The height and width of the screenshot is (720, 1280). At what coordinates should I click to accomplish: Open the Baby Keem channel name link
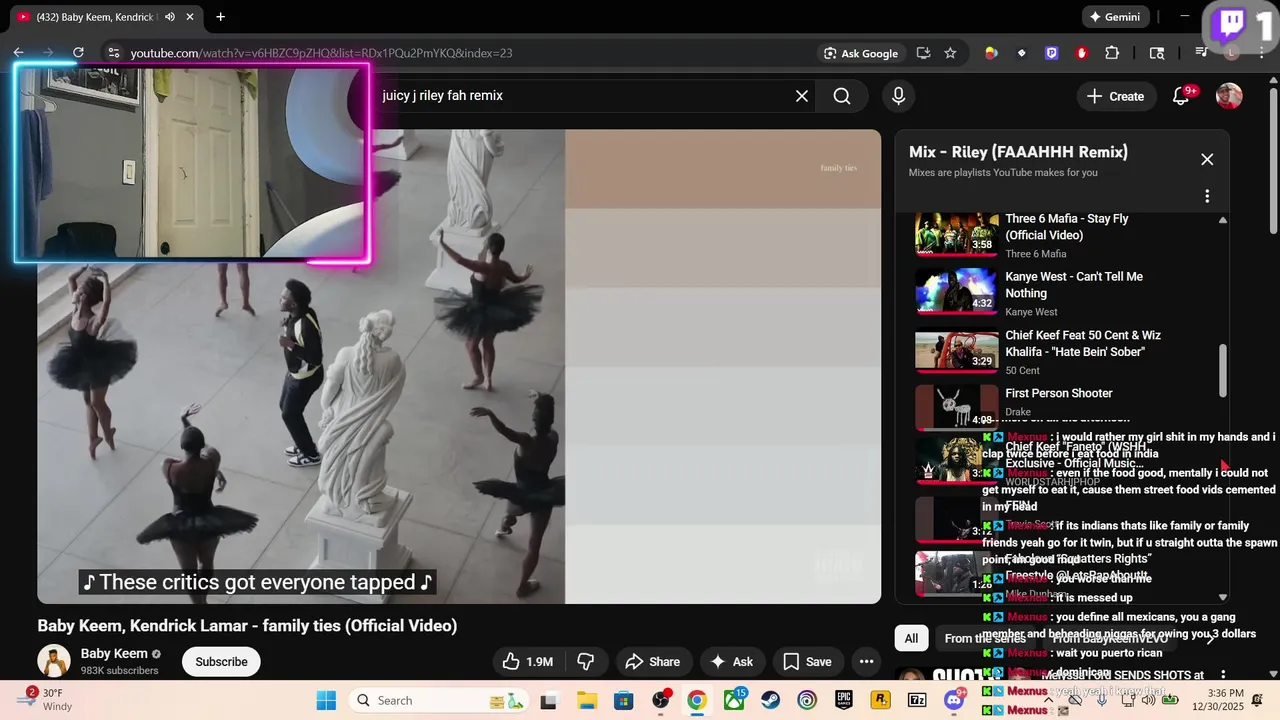pos(114,653)
